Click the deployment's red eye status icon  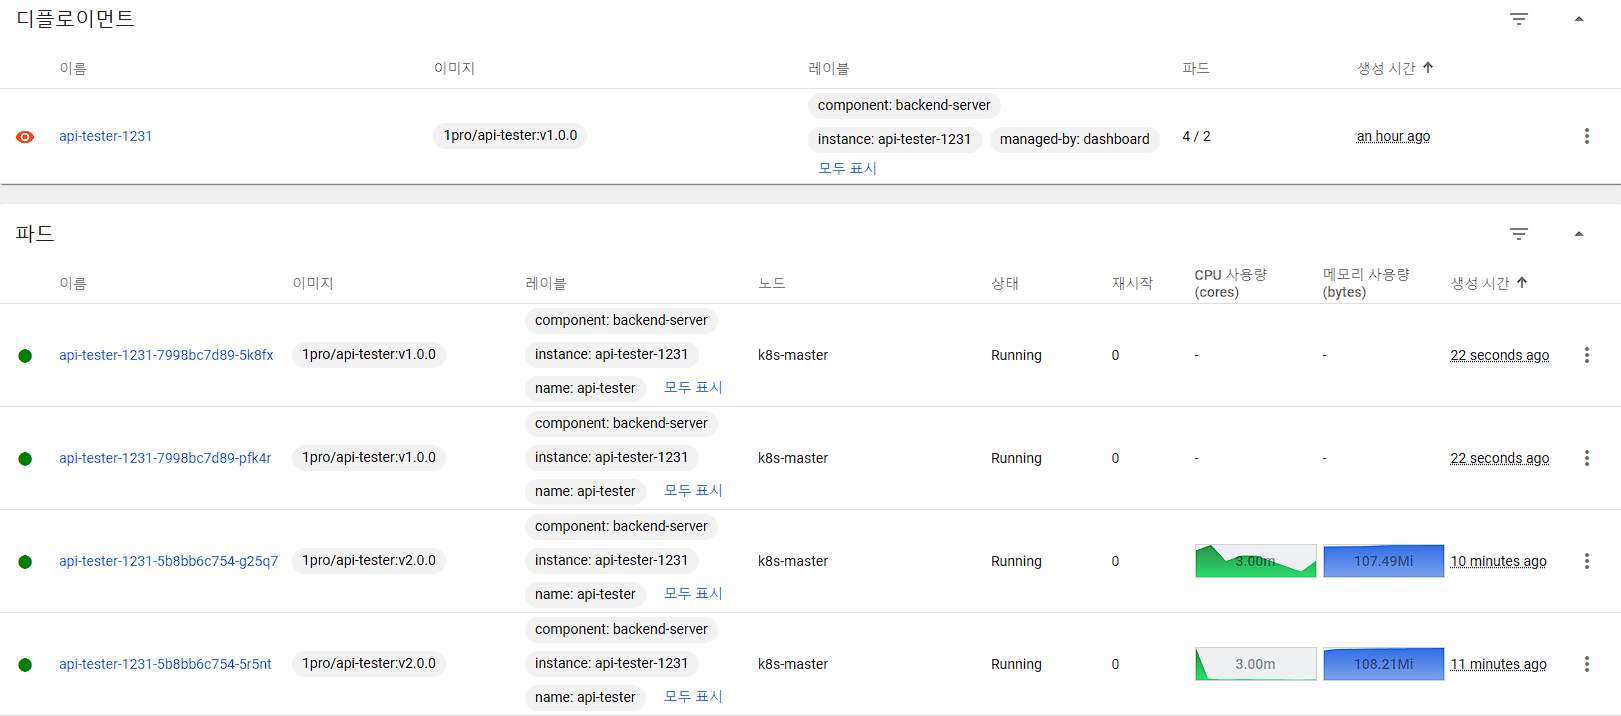click(25, 137)
